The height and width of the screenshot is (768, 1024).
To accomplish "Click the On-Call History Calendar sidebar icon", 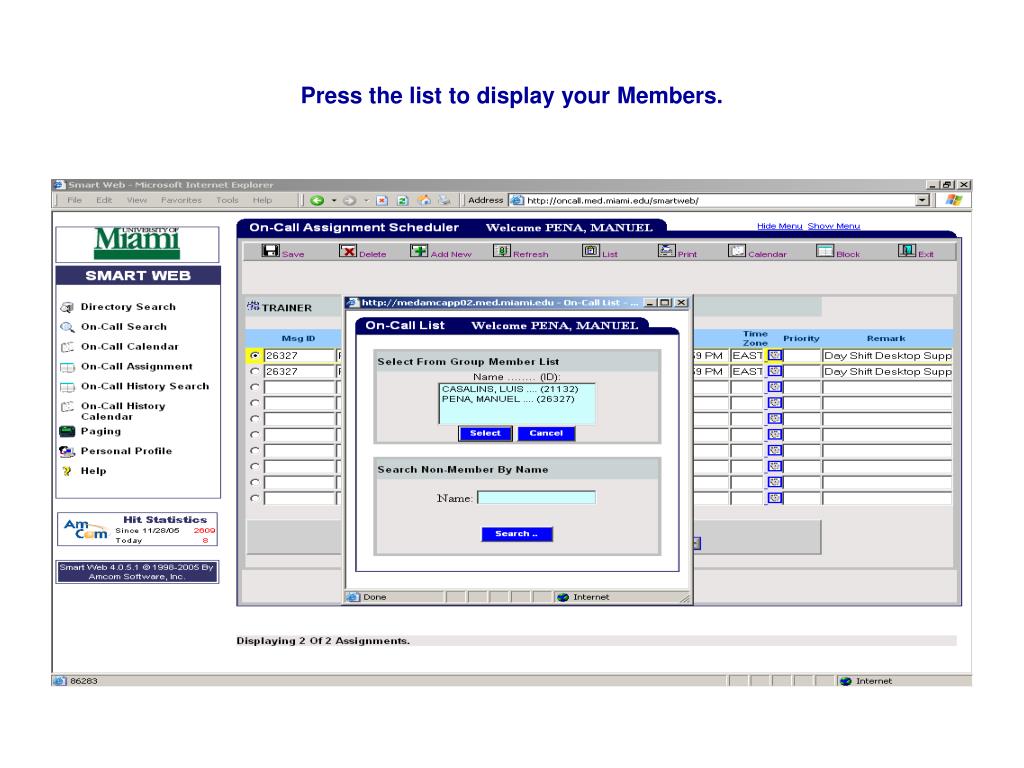I will tap(67, 406).
